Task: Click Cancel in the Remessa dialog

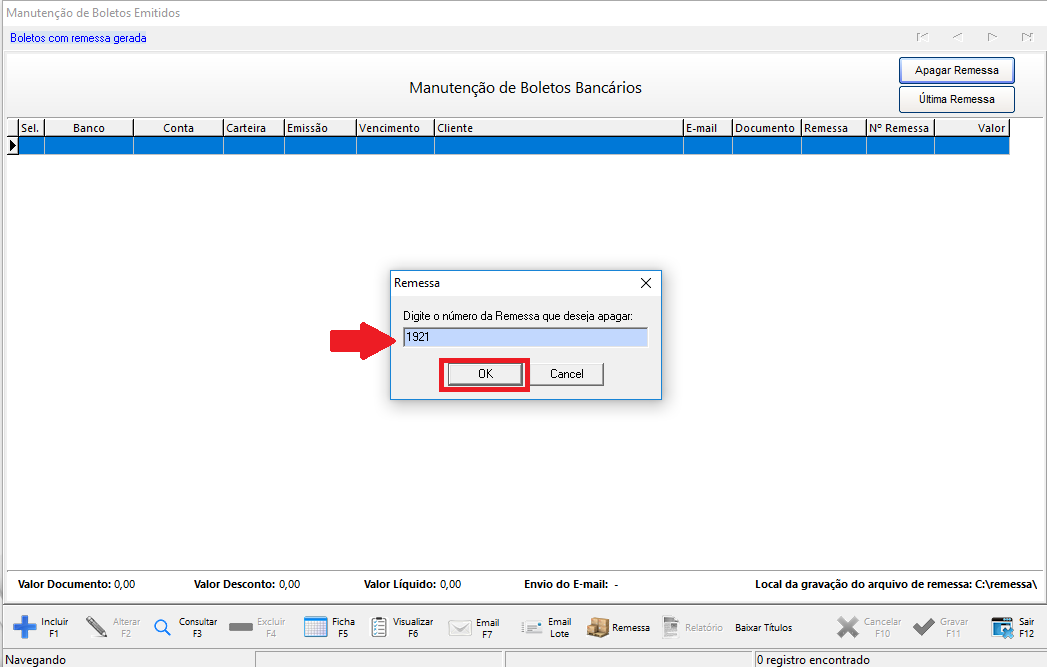Action: click(x=566, y=374)
